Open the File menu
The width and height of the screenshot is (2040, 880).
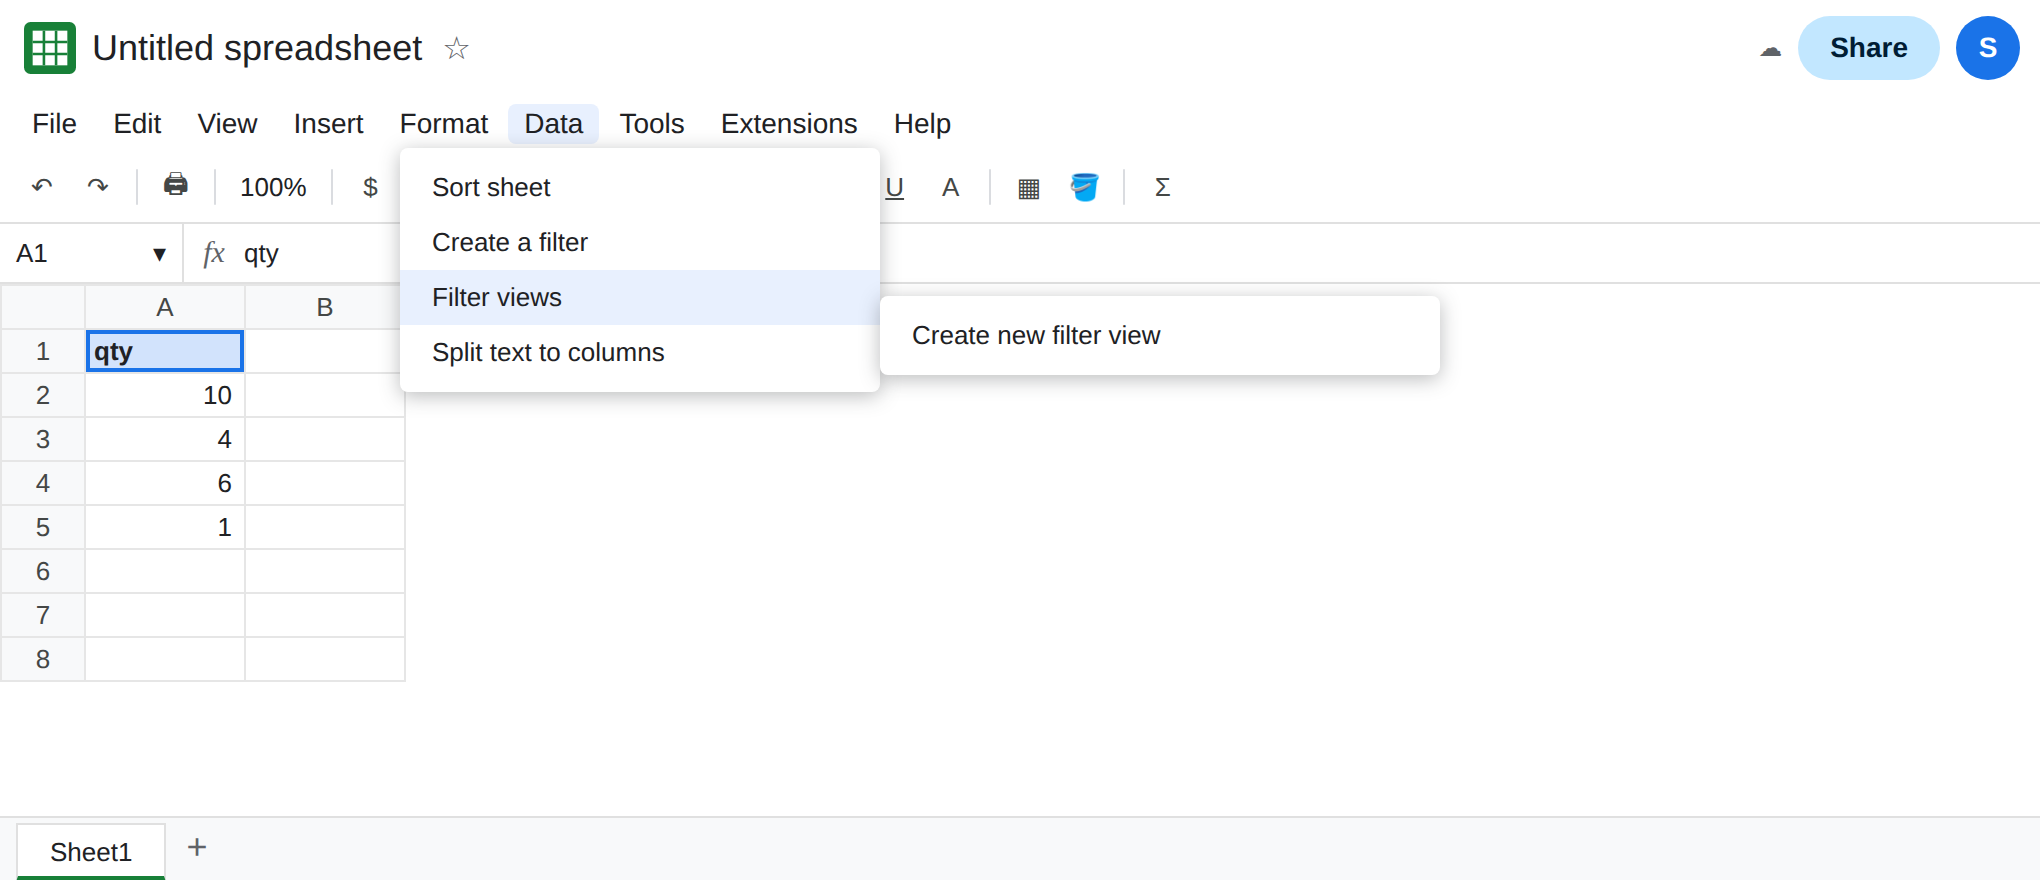tap(54, 124)
